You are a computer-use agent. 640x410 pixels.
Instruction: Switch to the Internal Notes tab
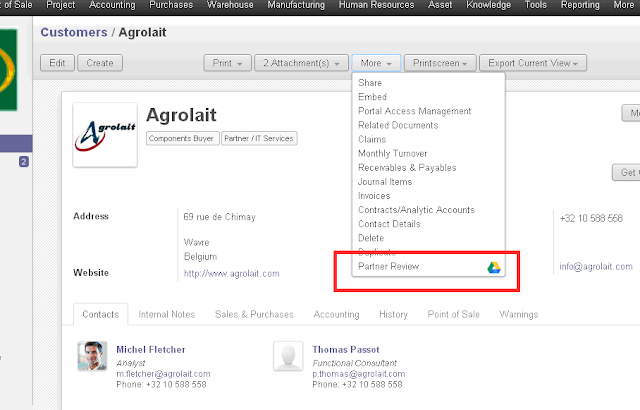167,314
